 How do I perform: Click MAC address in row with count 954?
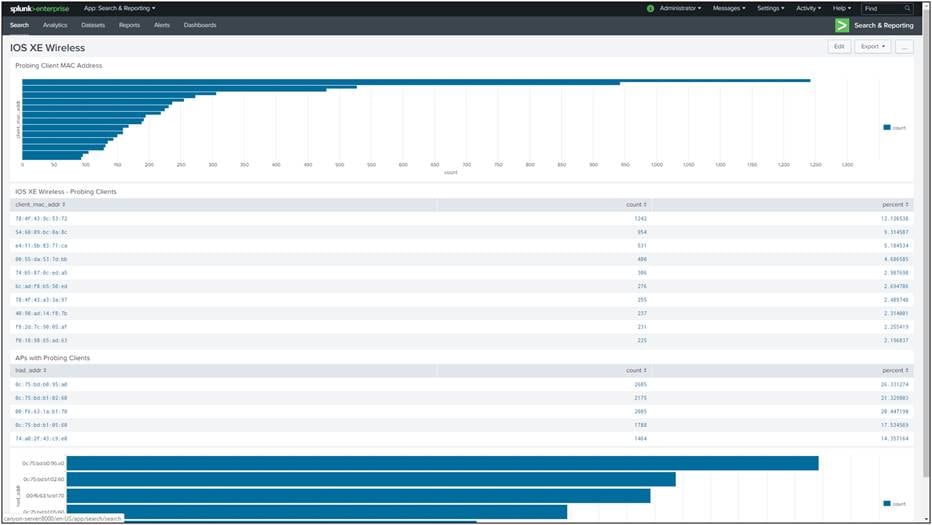point(41,232)
